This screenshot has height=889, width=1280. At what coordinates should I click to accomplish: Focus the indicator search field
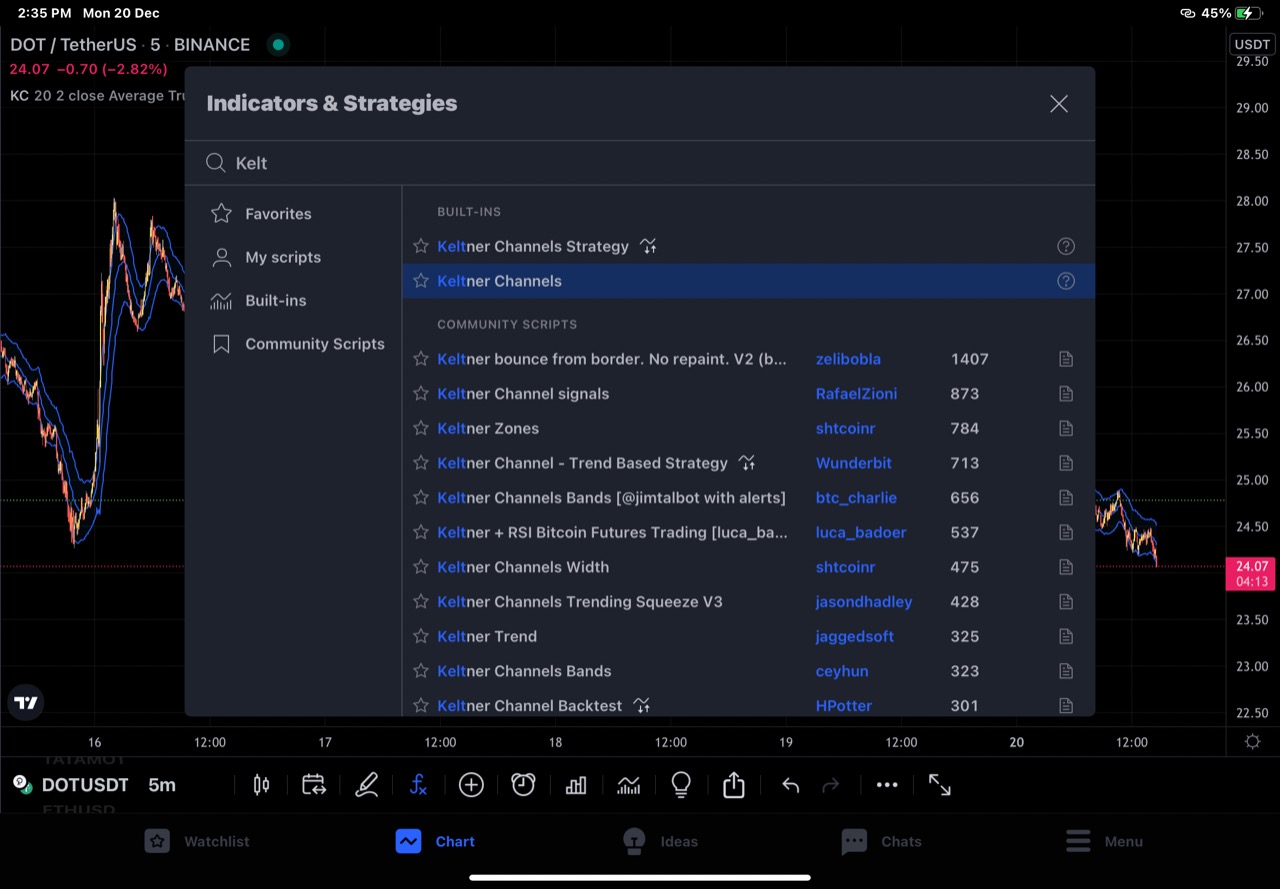[640, 163]
